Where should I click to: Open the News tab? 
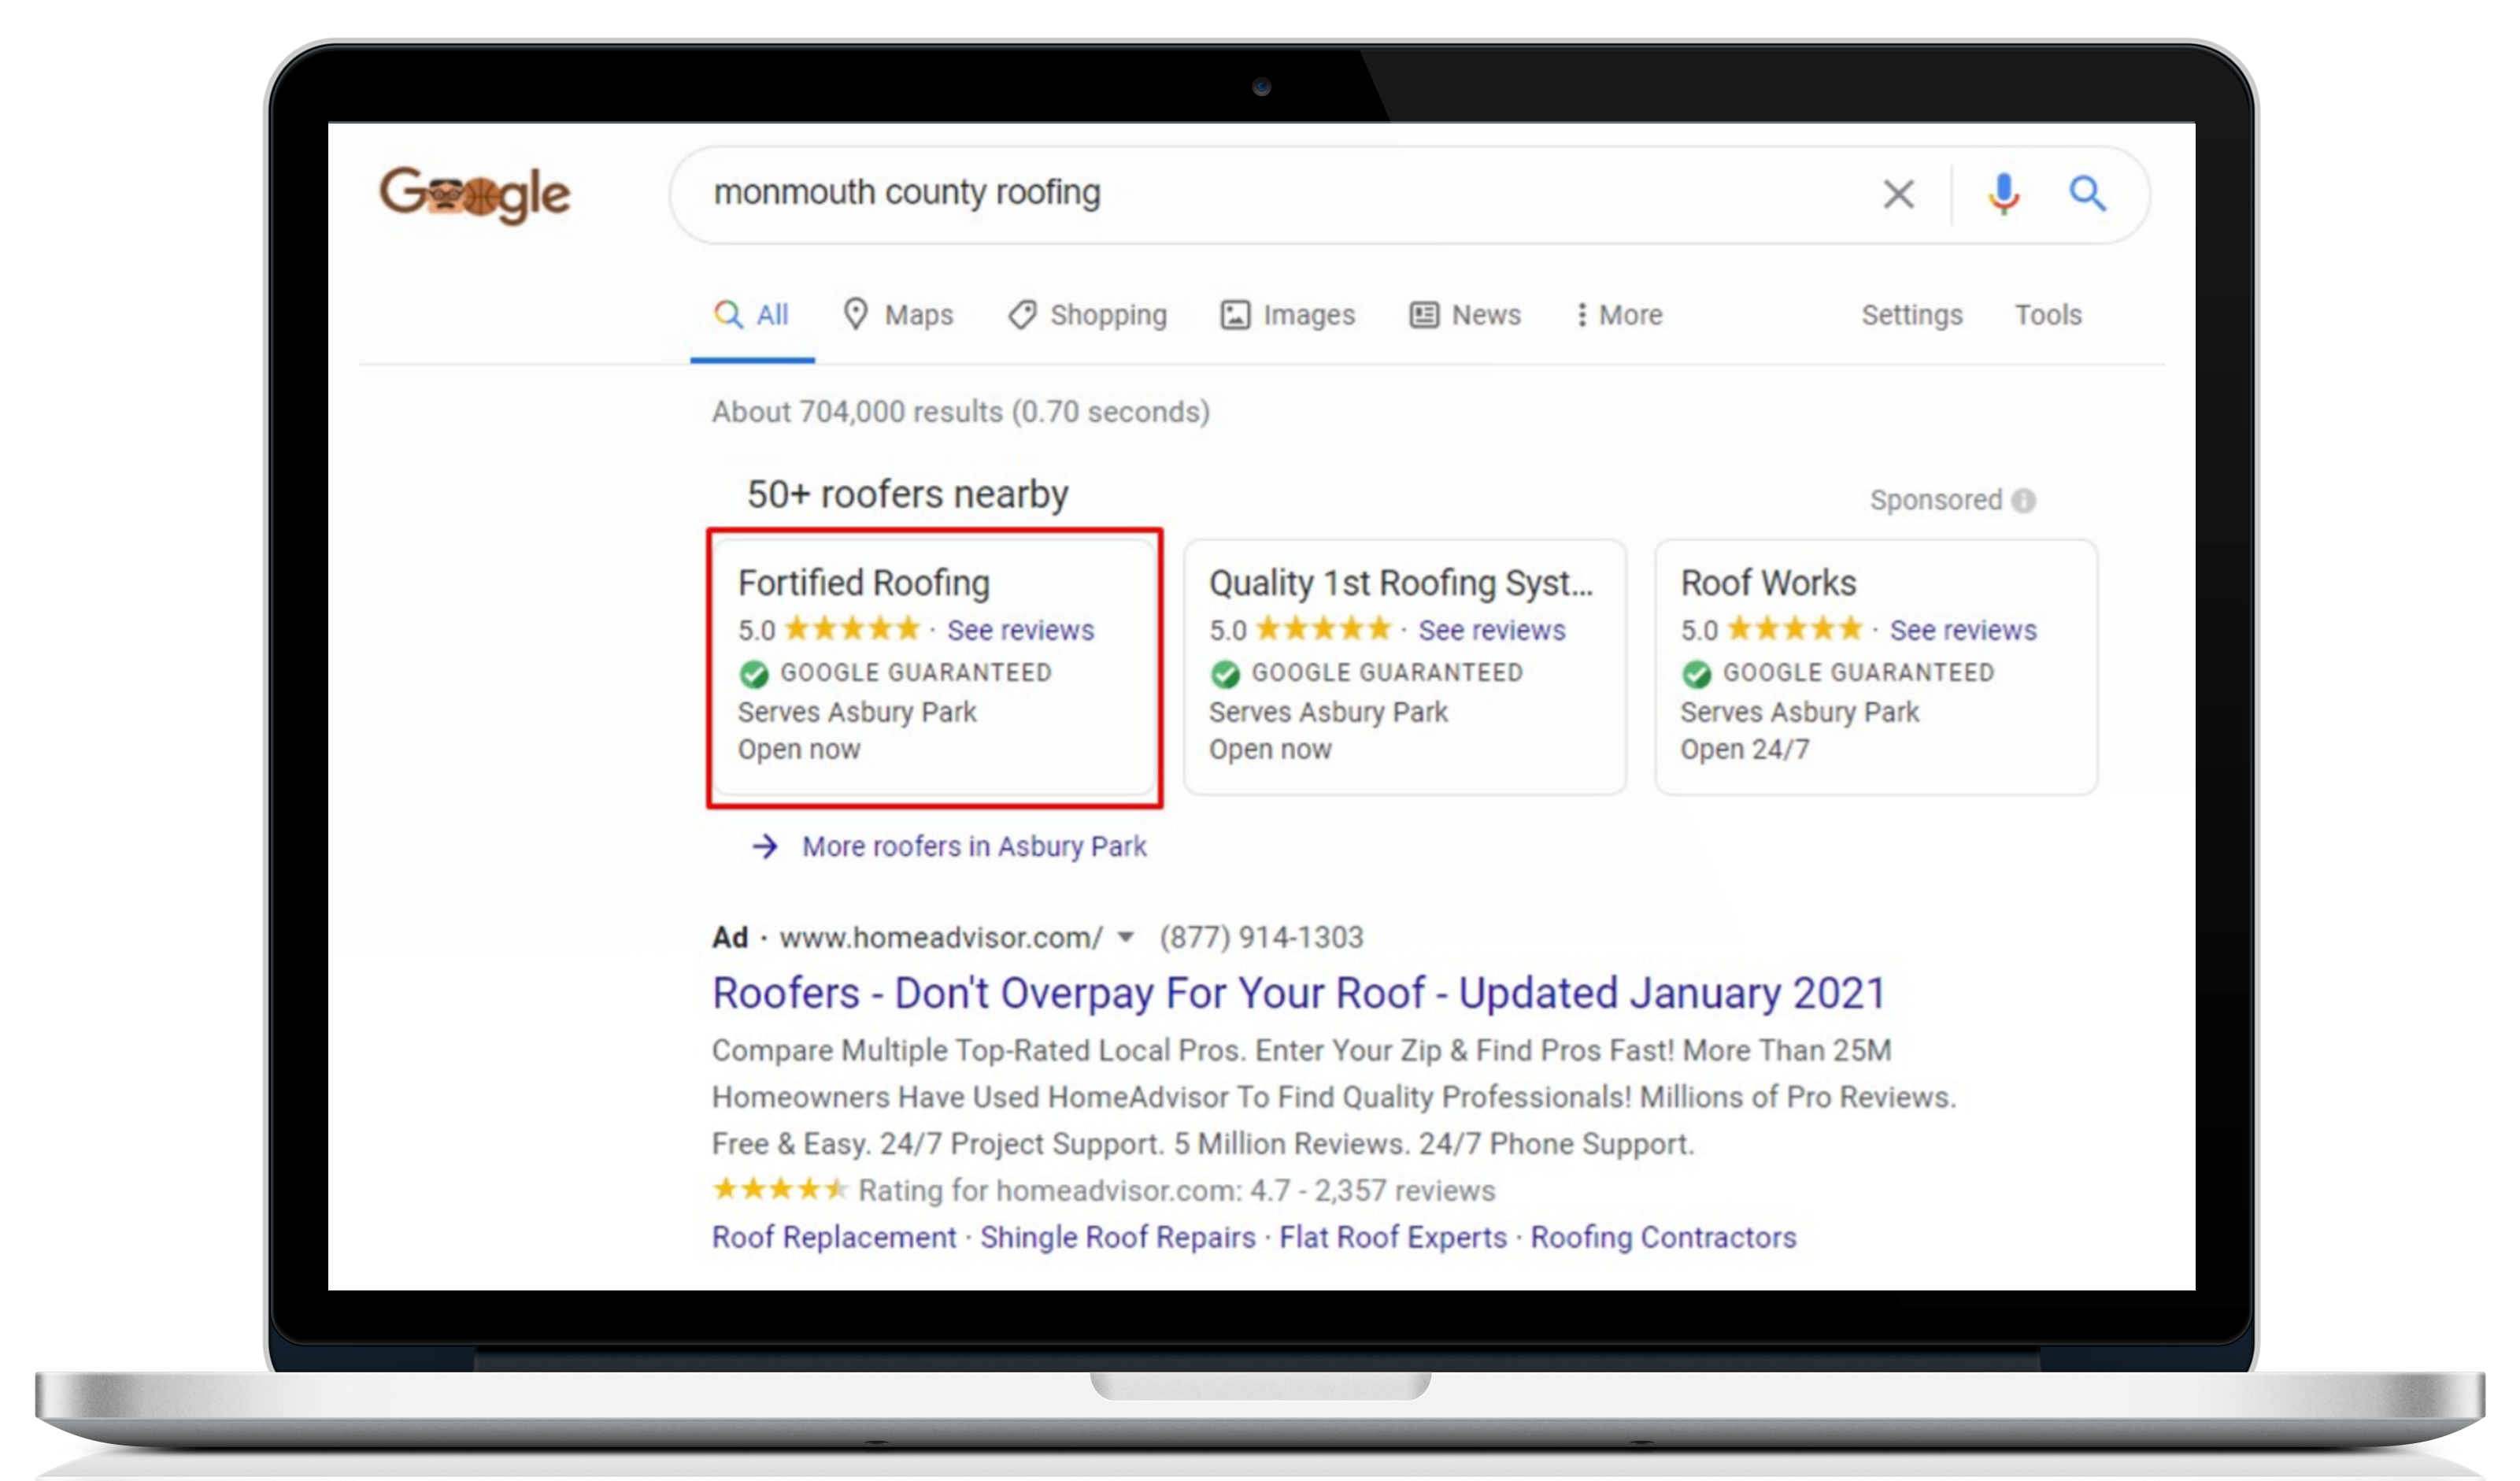(x=1465, y=315)
